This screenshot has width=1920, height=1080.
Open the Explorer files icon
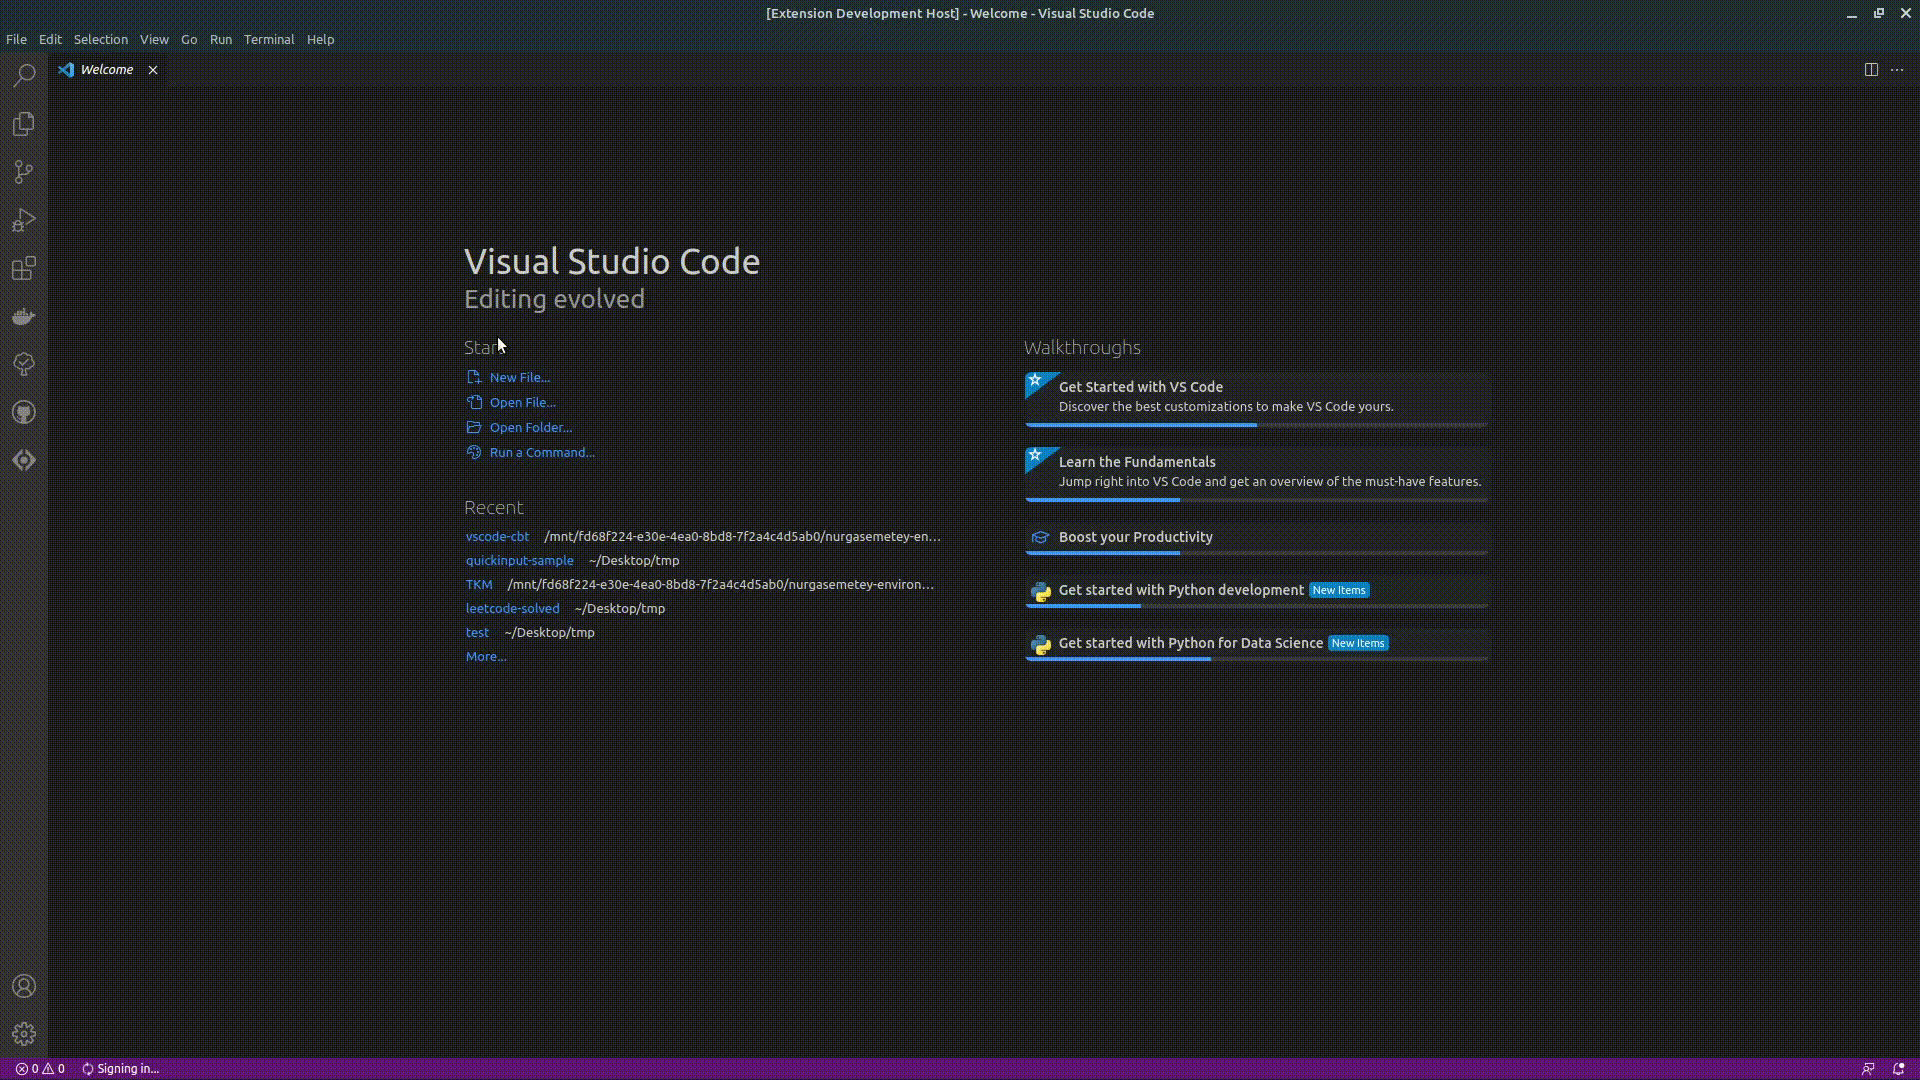coord(24,124)
